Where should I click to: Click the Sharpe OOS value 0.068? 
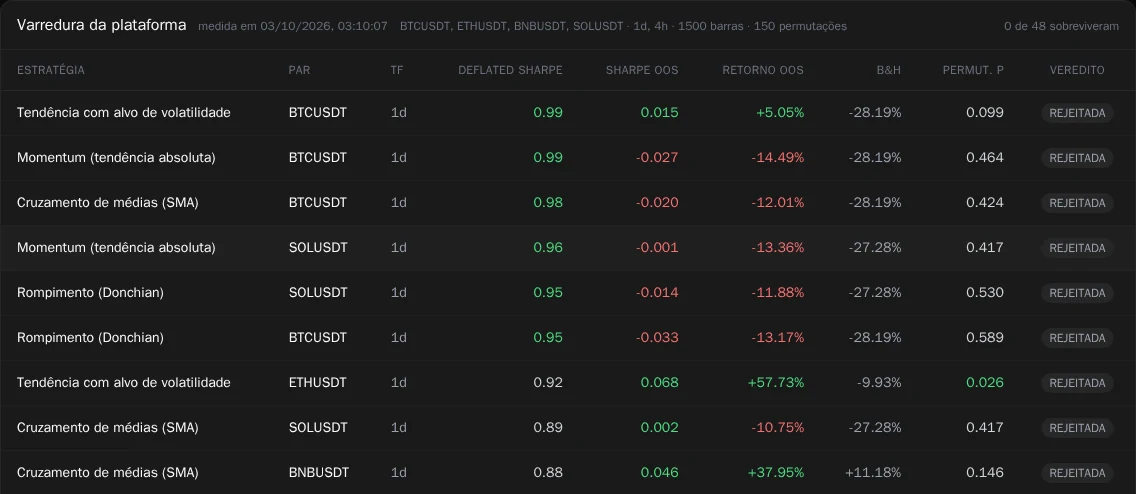[659, 382]
